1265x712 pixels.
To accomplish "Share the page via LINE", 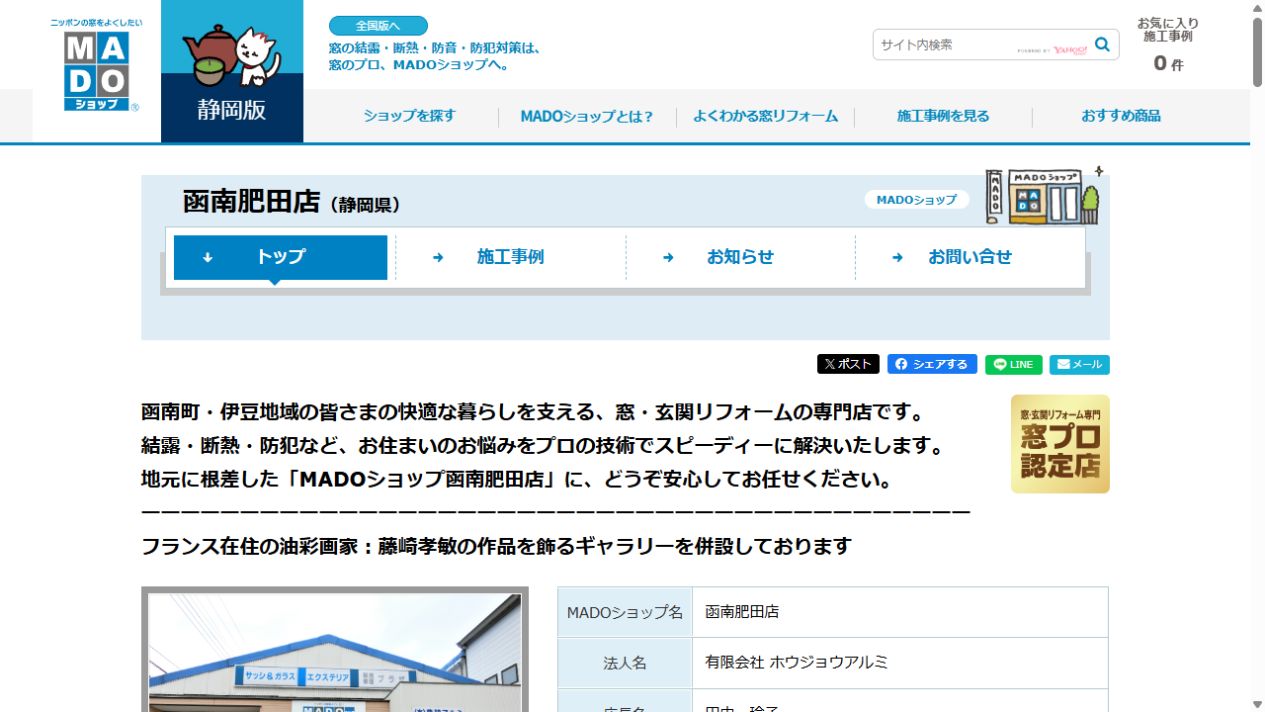I will tap(1014, 364).
